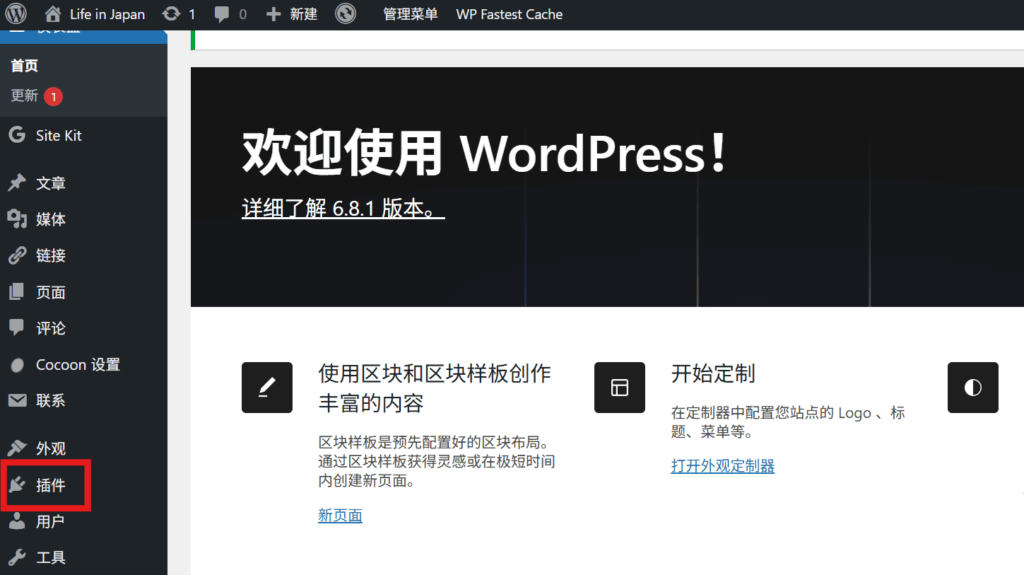
Task: Click the chain link icon for 链接
Action: click(17, 255)
